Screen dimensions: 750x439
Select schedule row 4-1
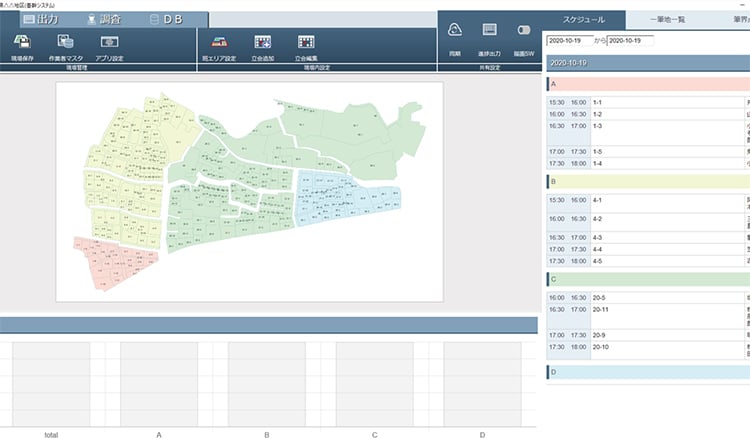648,203
